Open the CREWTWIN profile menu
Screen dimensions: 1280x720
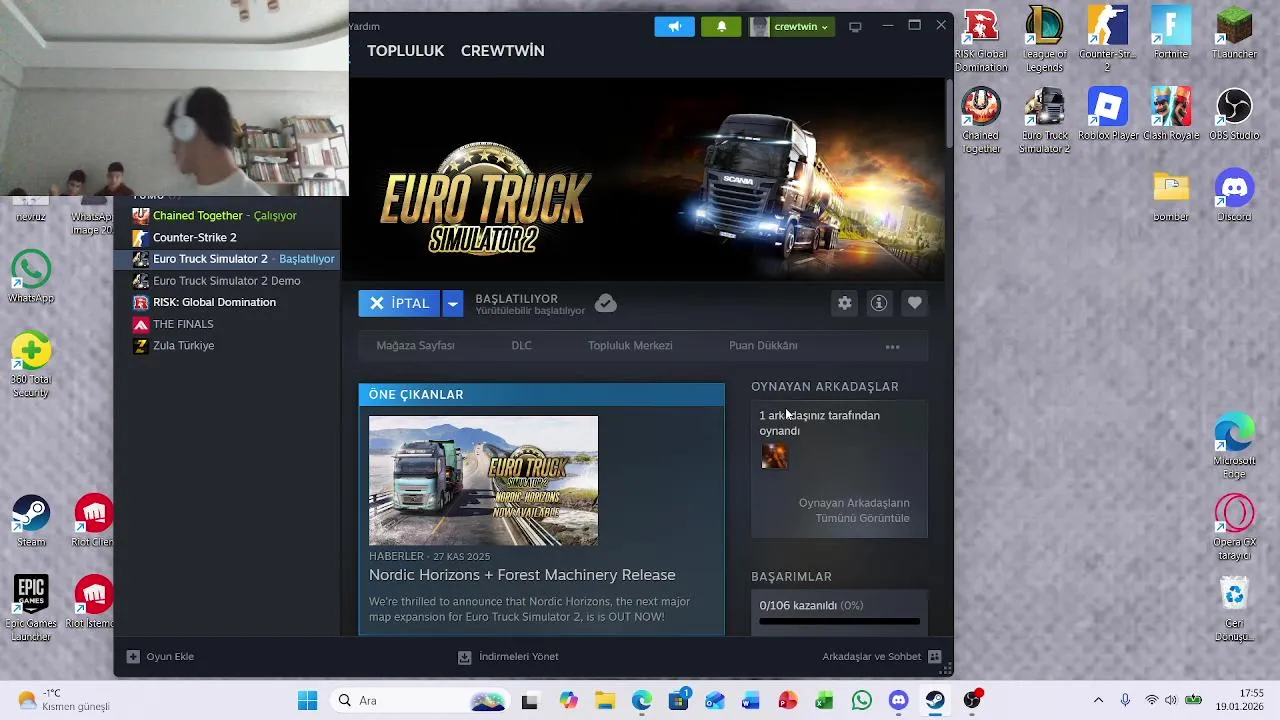(x=502, y=51)
